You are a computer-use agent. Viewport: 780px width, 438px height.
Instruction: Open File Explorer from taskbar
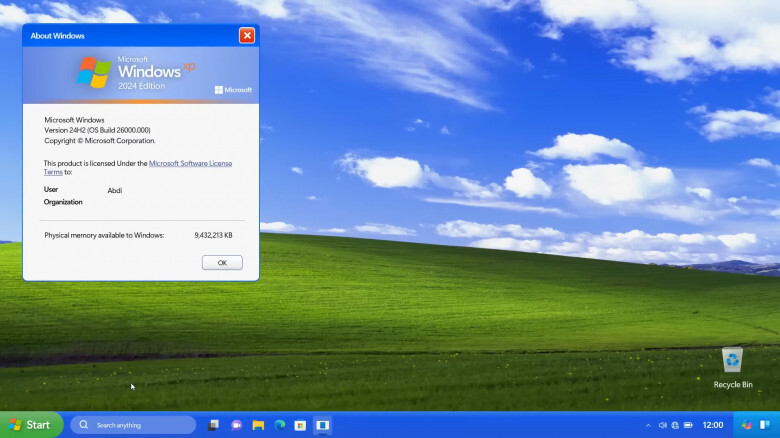point(258,425)
